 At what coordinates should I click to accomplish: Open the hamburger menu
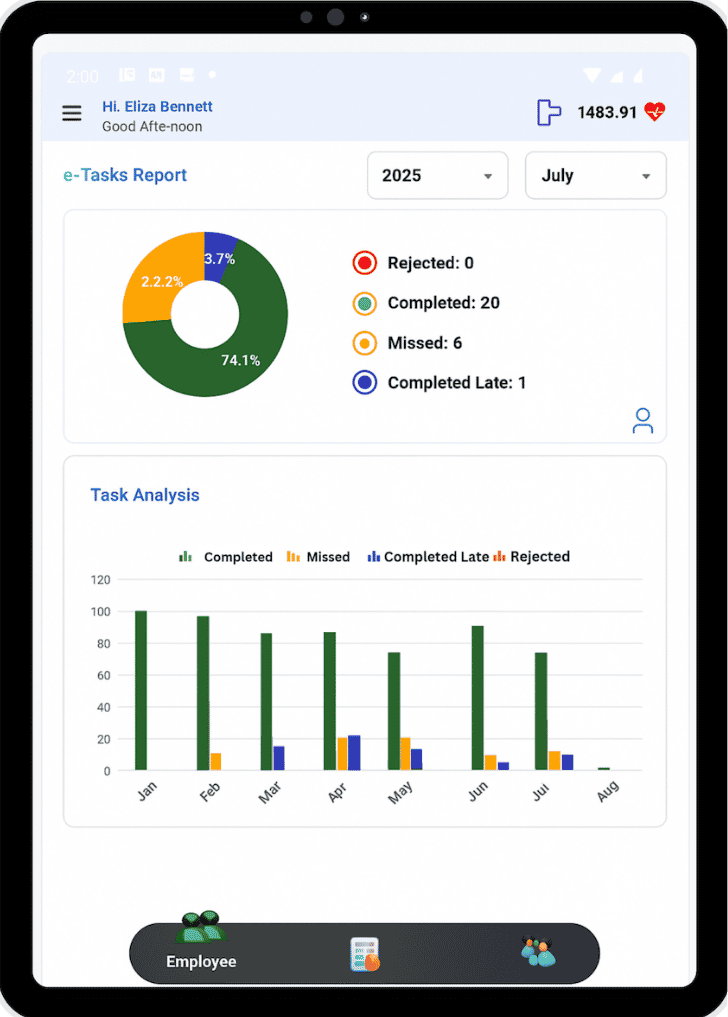tap(72, 114)
